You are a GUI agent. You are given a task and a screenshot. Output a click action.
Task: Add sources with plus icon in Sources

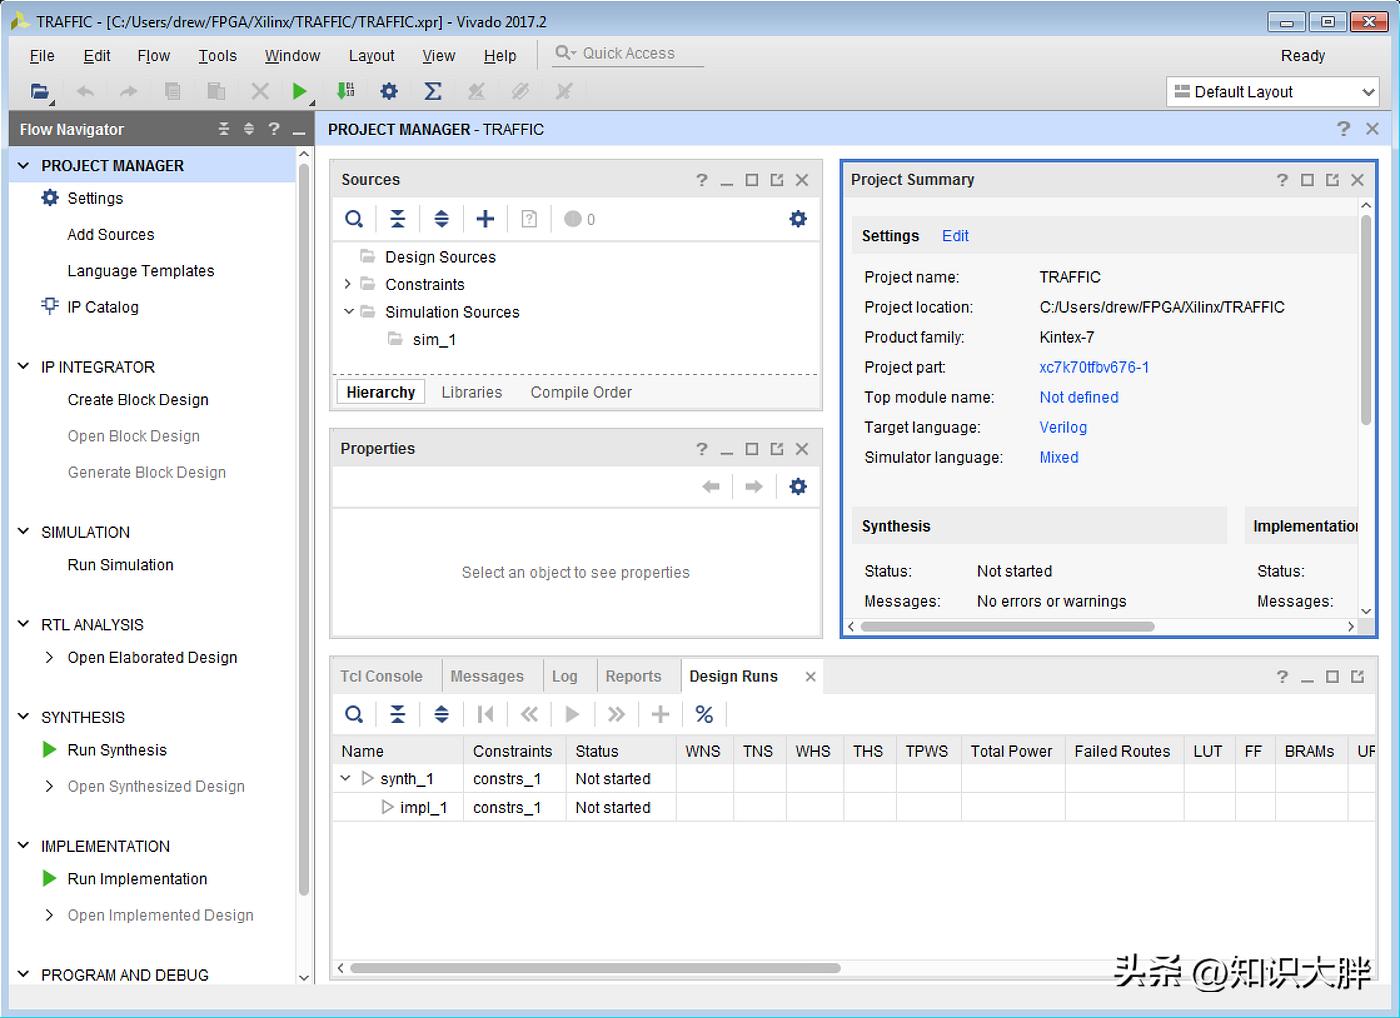pos(485,219)
